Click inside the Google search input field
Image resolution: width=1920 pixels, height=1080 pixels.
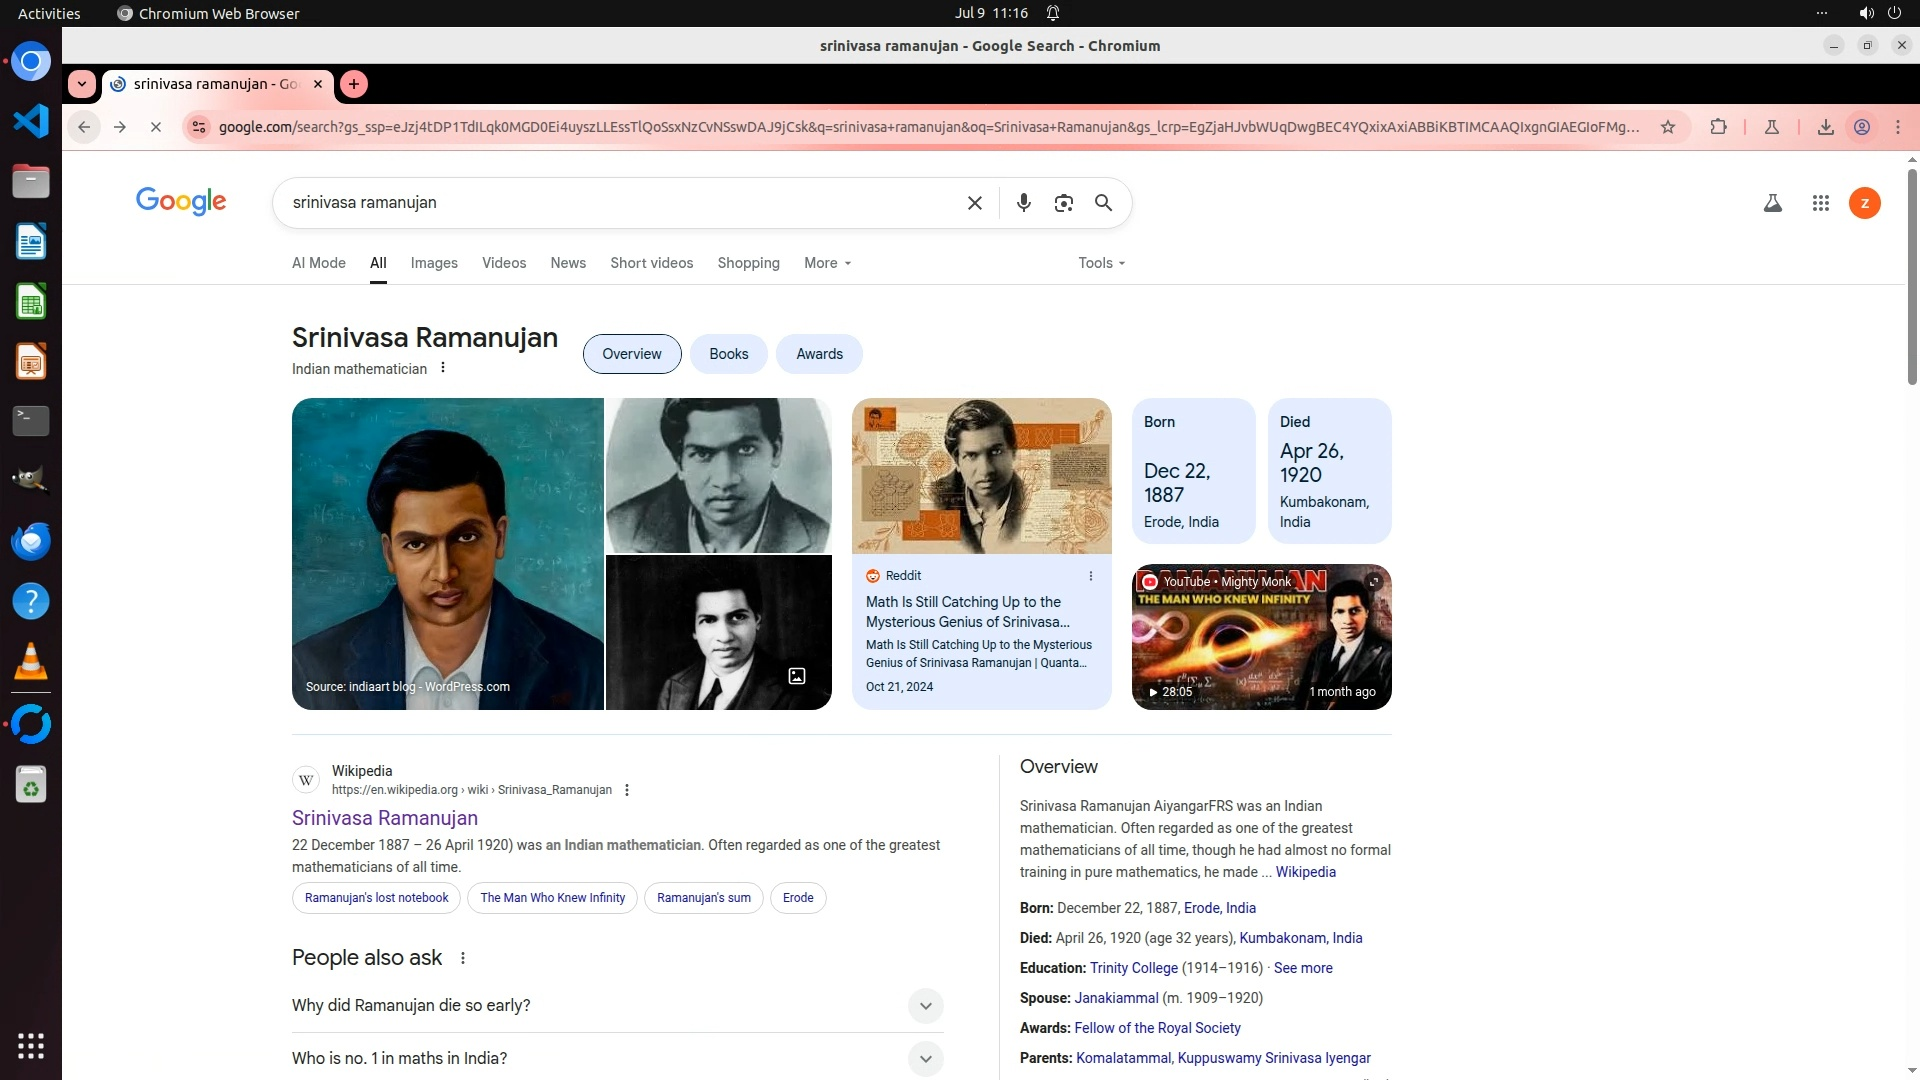pos(620,203)
